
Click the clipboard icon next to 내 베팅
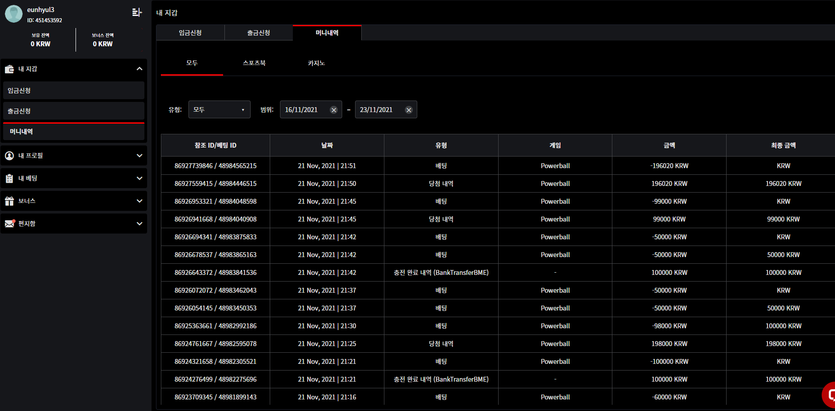coord(9,178)
